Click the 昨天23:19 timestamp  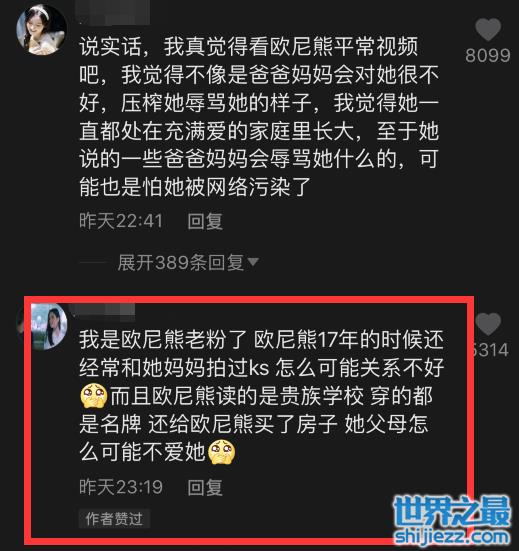pos(121,487)
